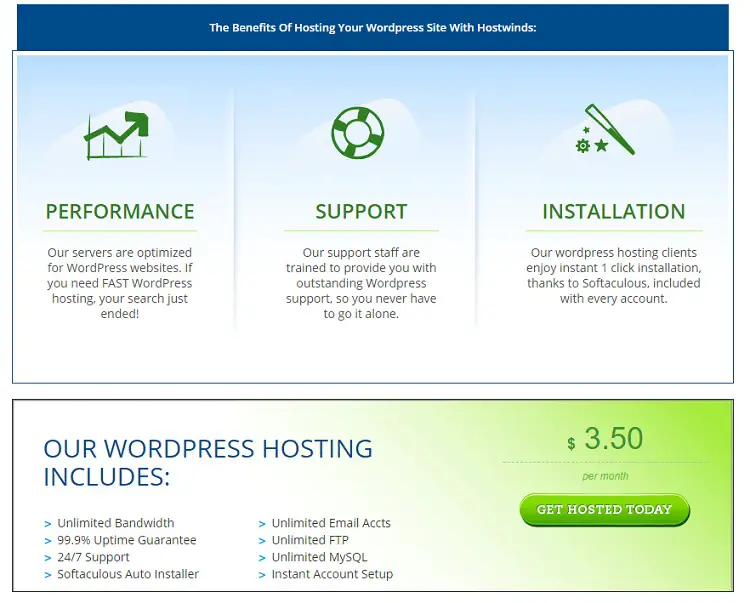Click the Get Hosted Today button
Viewport: 750px width, 603px height.
[x=605, y=510]
